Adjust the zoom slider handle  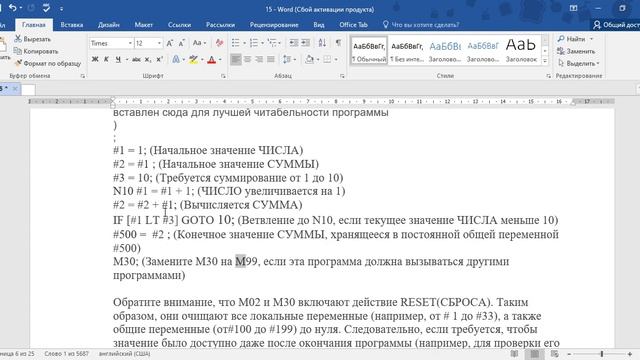[602, 354]
